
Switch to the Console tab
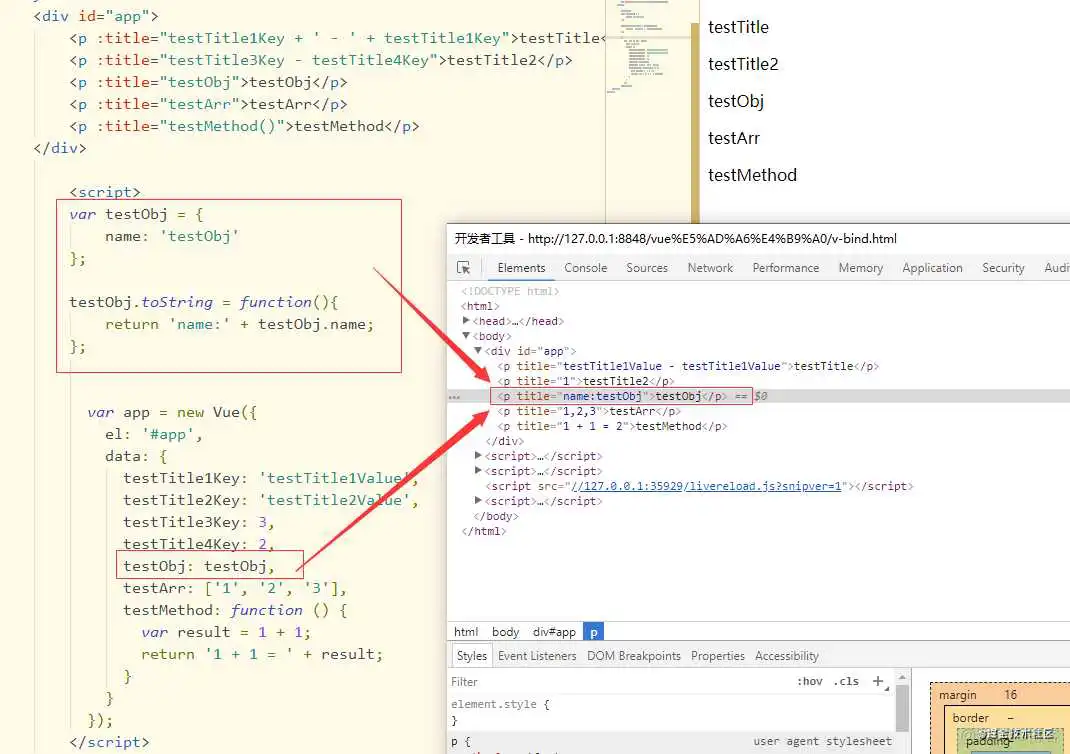click(585, 268)
